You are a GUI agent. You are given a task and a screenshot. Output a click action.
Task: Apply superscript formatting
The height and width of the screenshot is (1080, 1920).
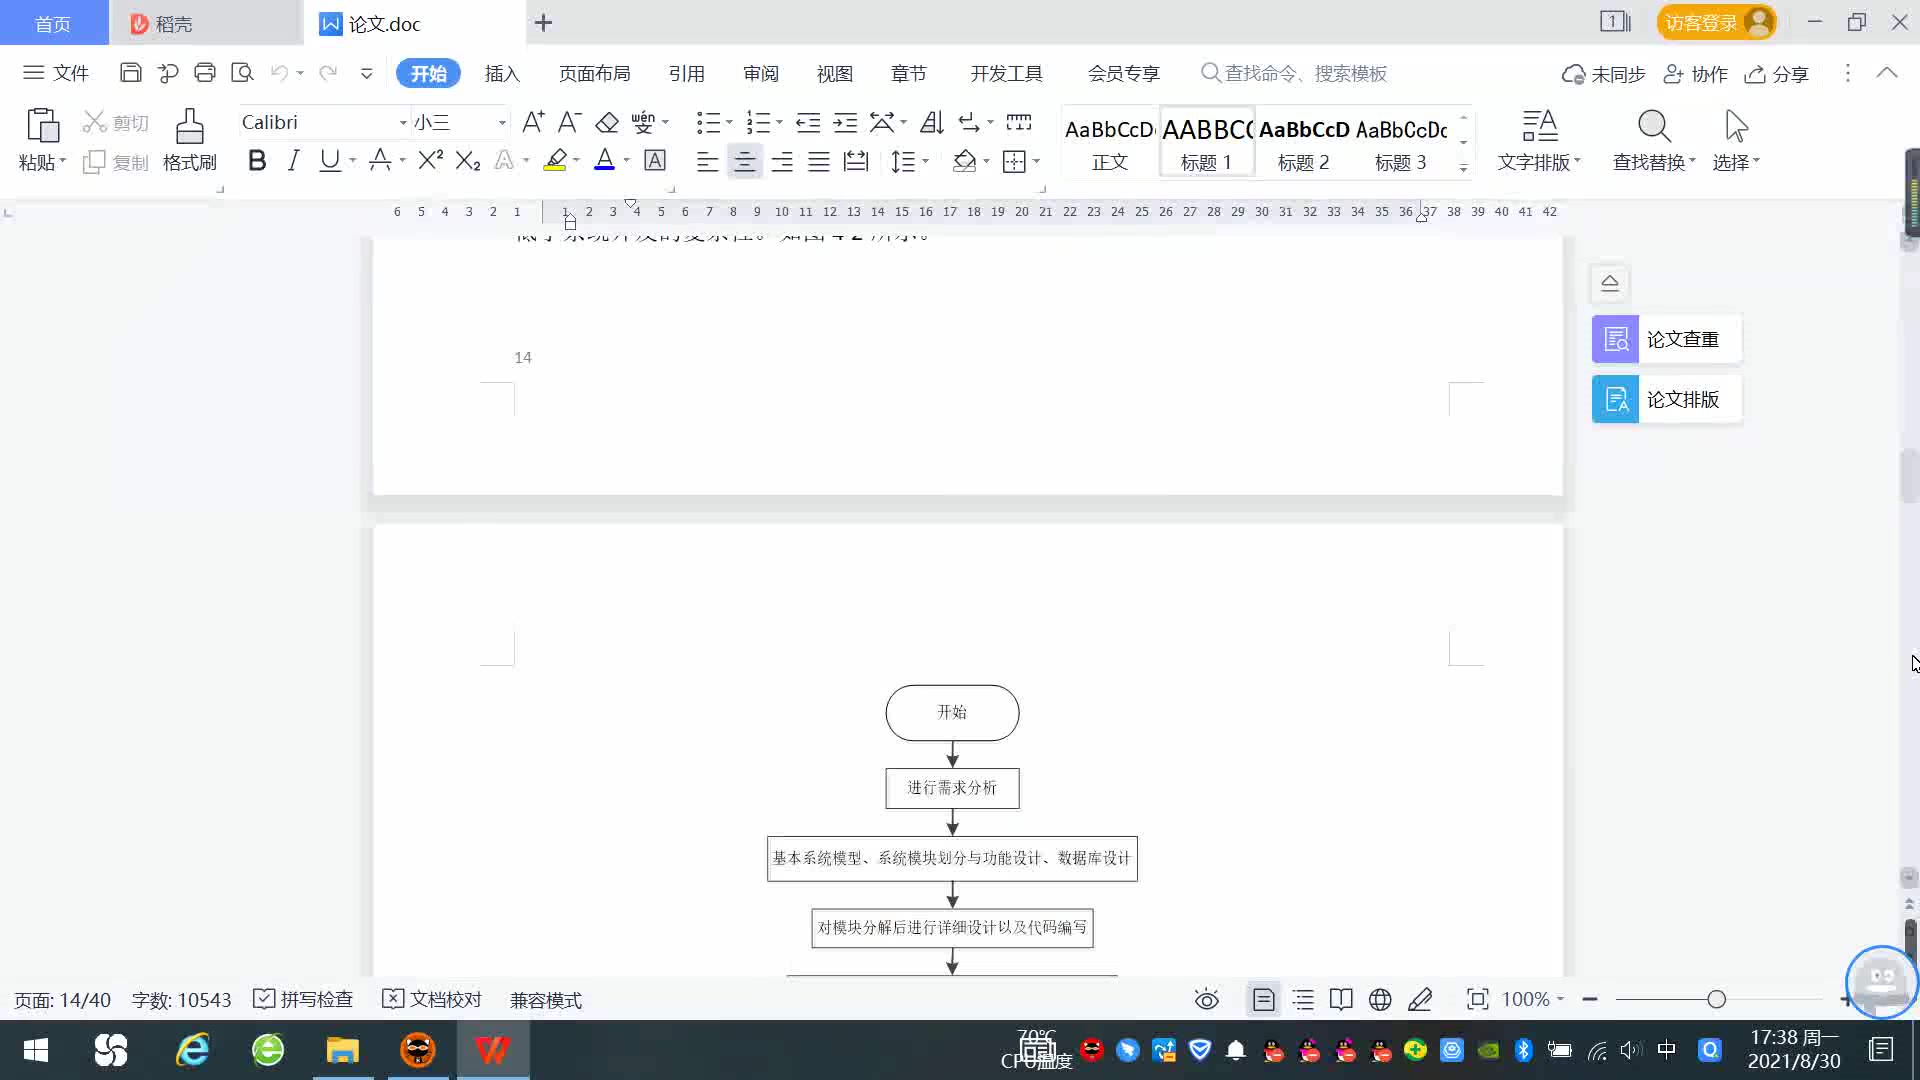tap(430, 161)
